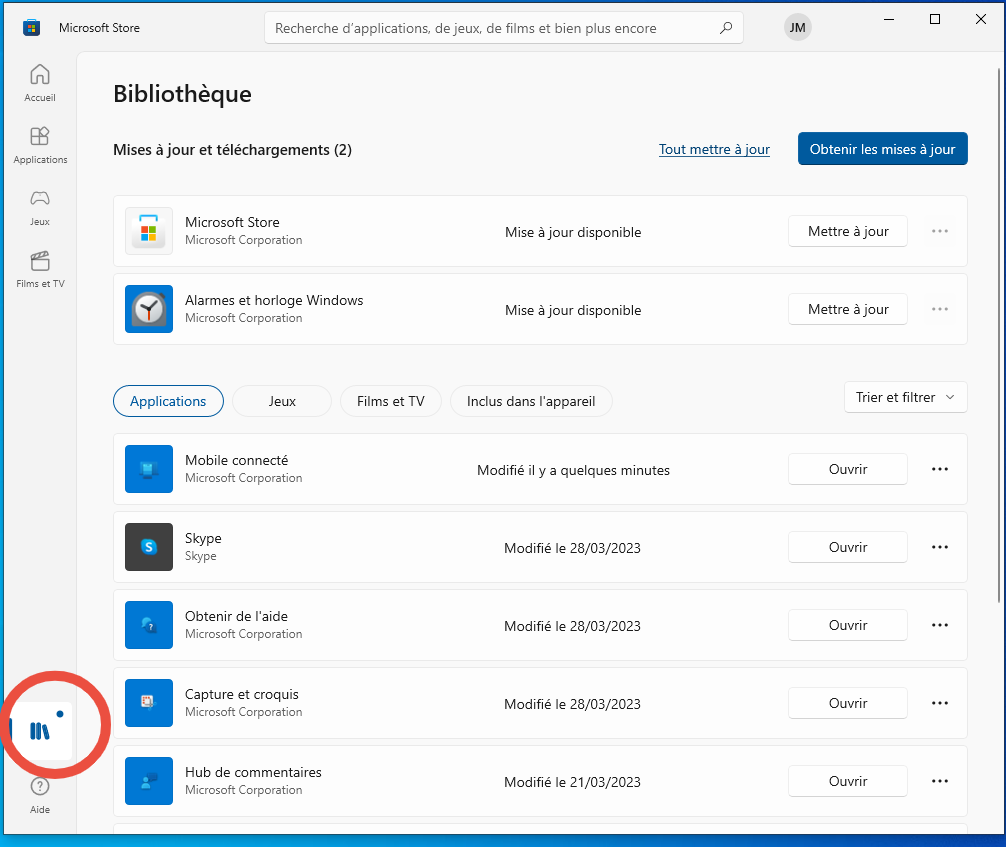Minimize the Microsoft Store window
The image size is (1006, 847).
[889, 19]
